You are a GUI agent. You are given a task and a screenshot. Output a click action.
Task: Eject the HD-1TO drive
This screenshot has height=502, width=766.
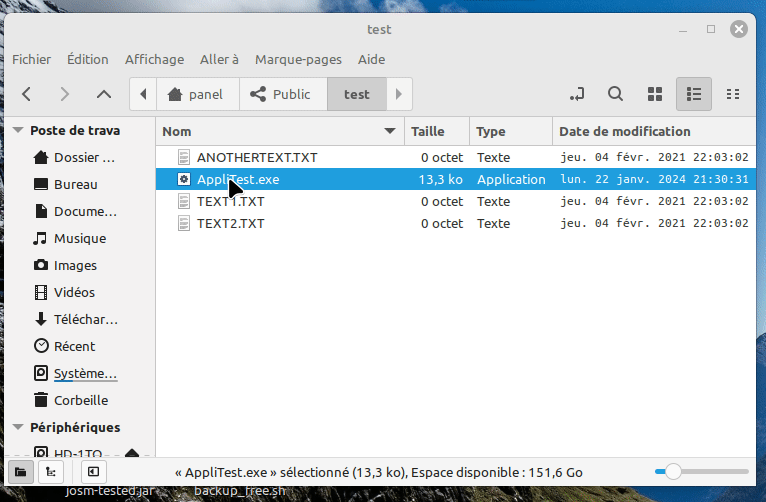(x=132, y=453)
